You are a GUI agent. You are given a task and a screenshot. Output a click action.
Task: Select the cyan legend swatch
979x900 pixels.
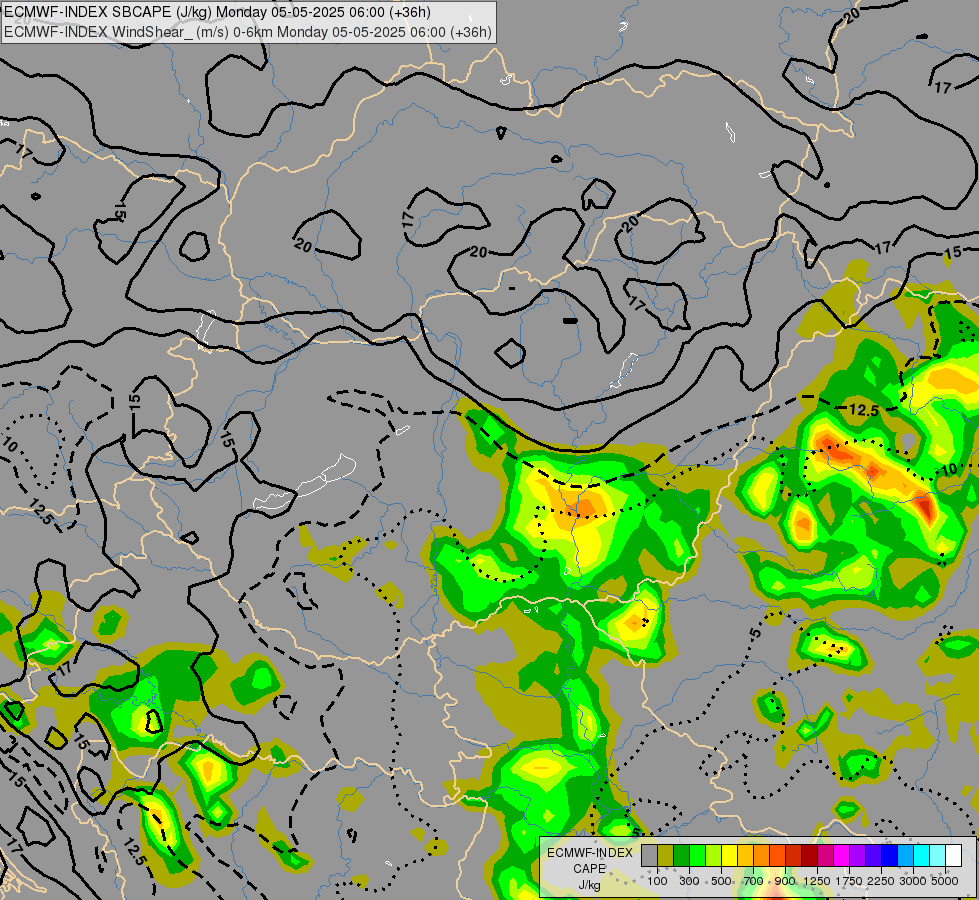click(x=922, y=855)
